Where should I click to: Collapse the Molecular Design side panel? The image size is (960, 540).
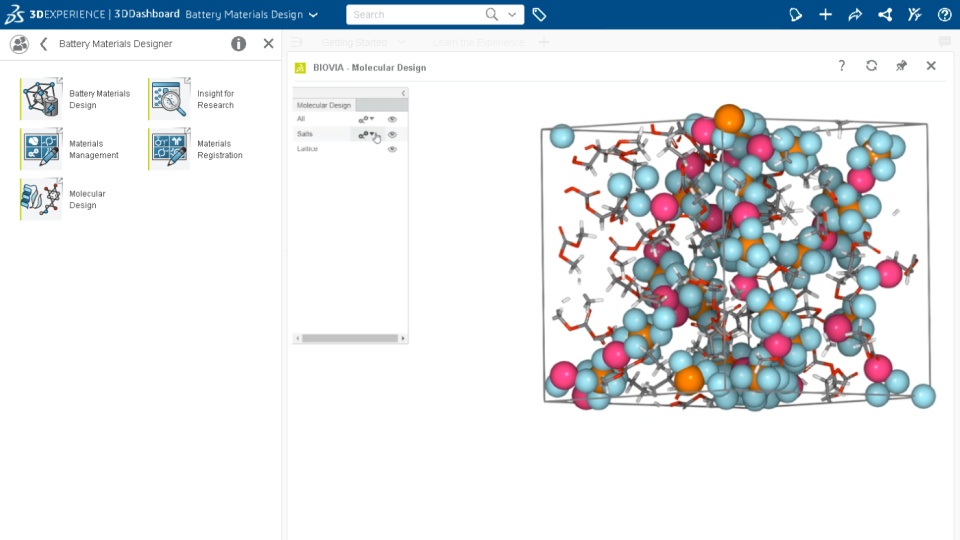click(x=403, y=93)
